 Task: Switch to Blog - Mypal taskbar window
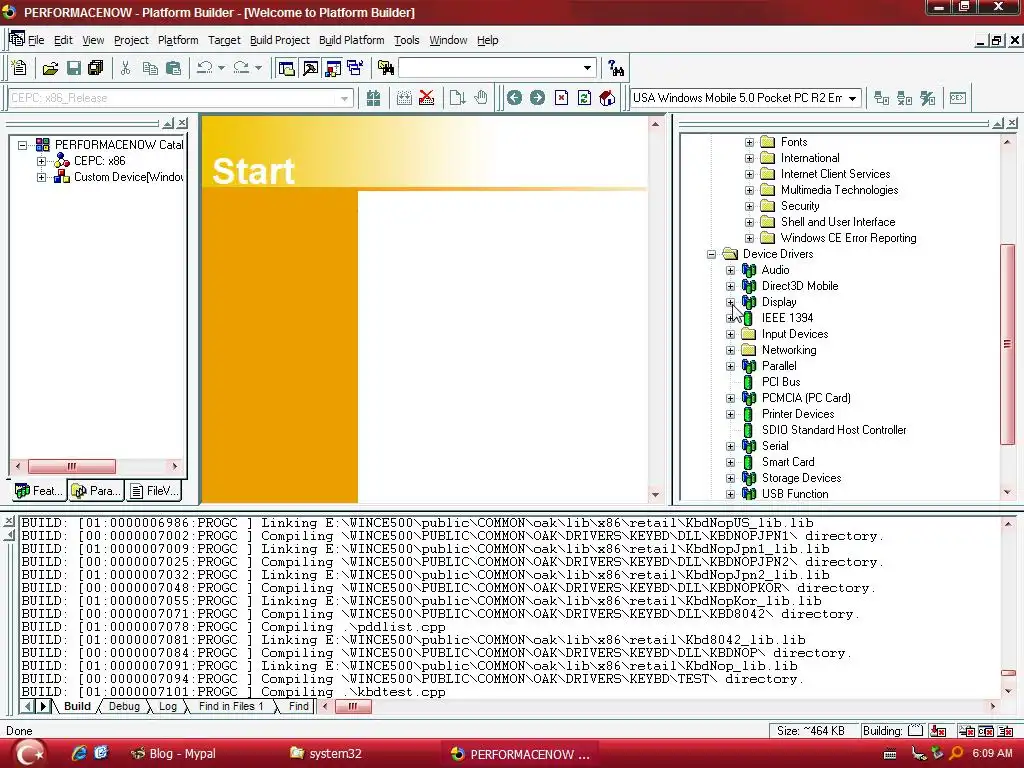click(174, 754)
